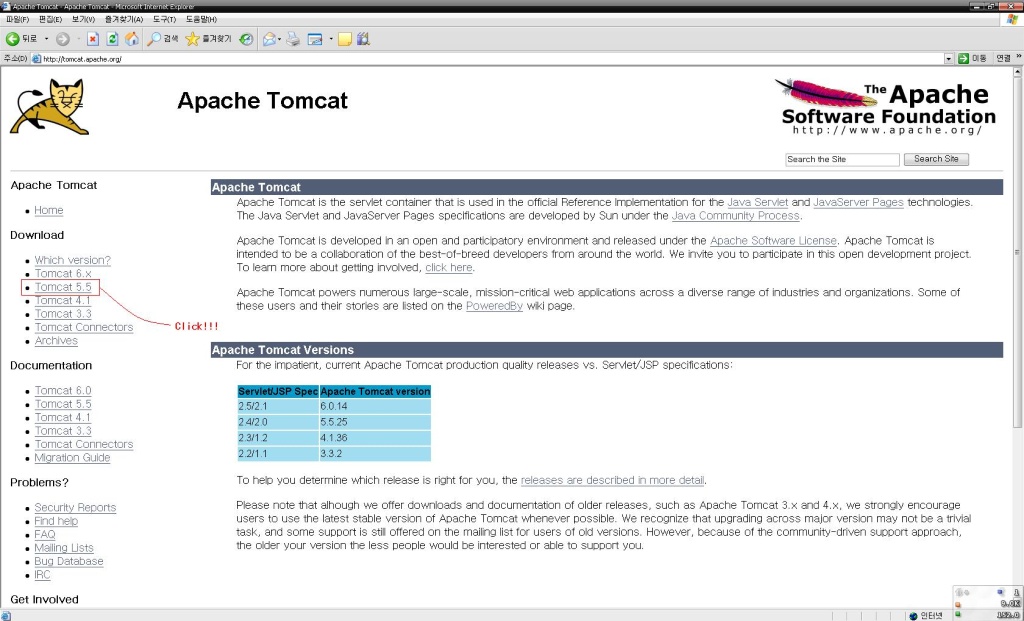
Task: Refresh the page with the green arrows icon
Action: click(112, 39)
